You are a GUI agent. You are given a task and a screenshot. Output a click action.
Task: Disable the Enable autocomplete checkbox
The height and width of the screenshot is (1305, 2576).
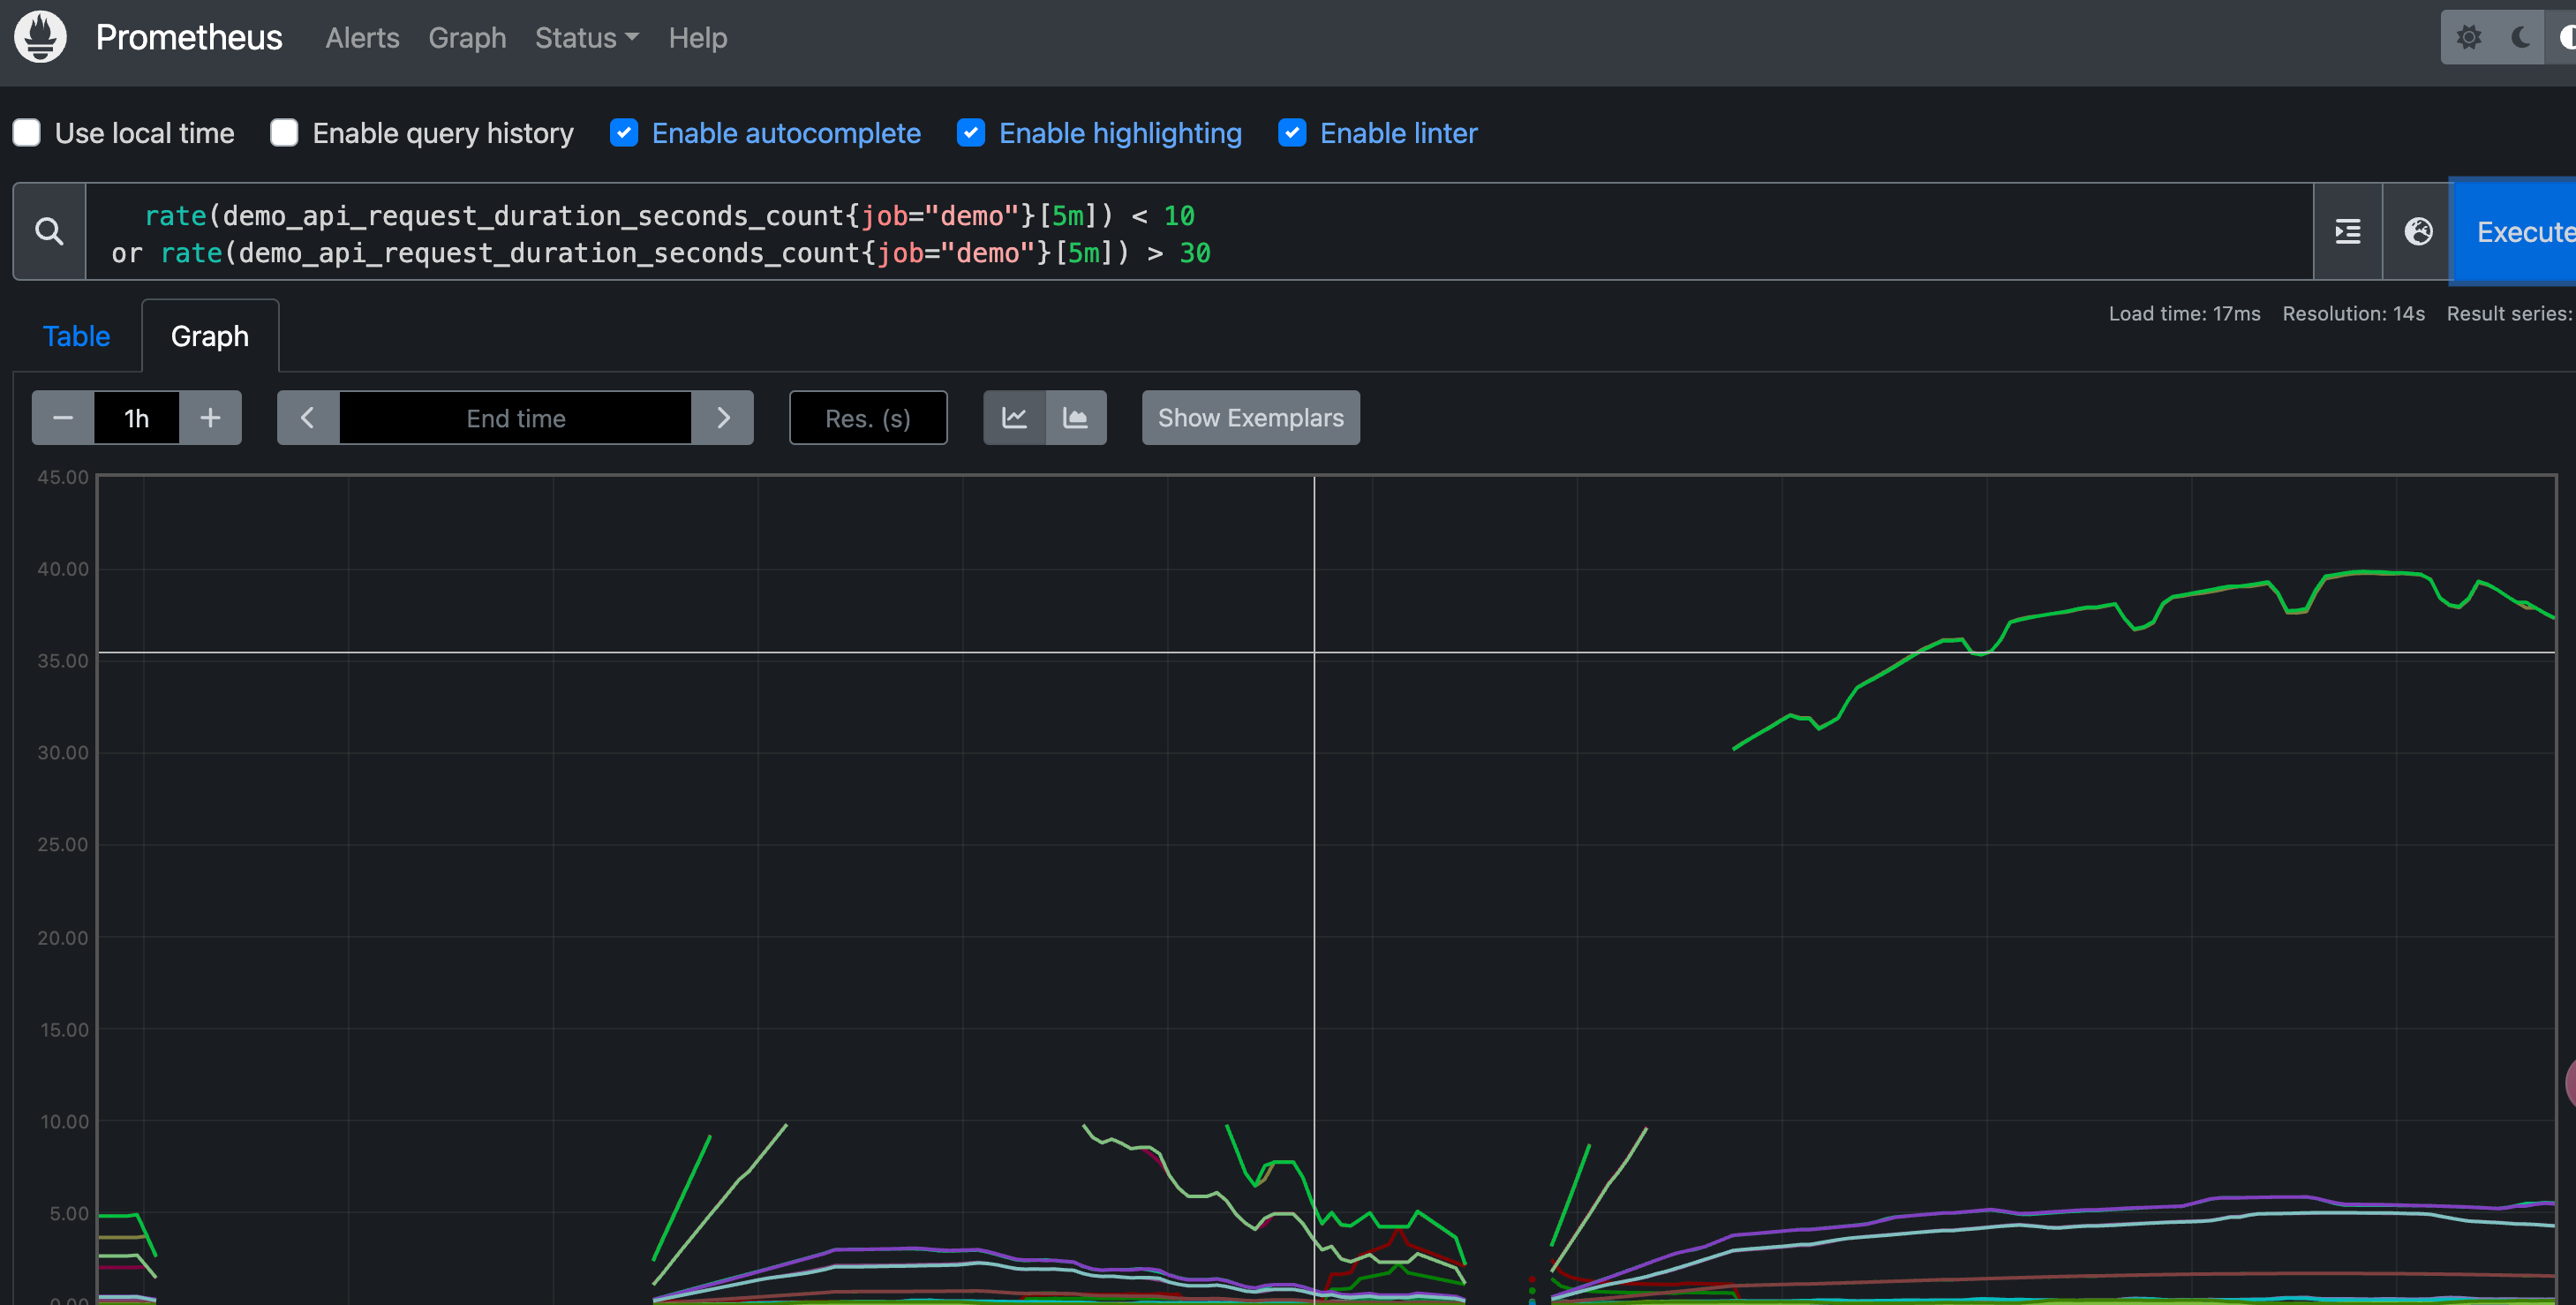(x=624, y=133)
